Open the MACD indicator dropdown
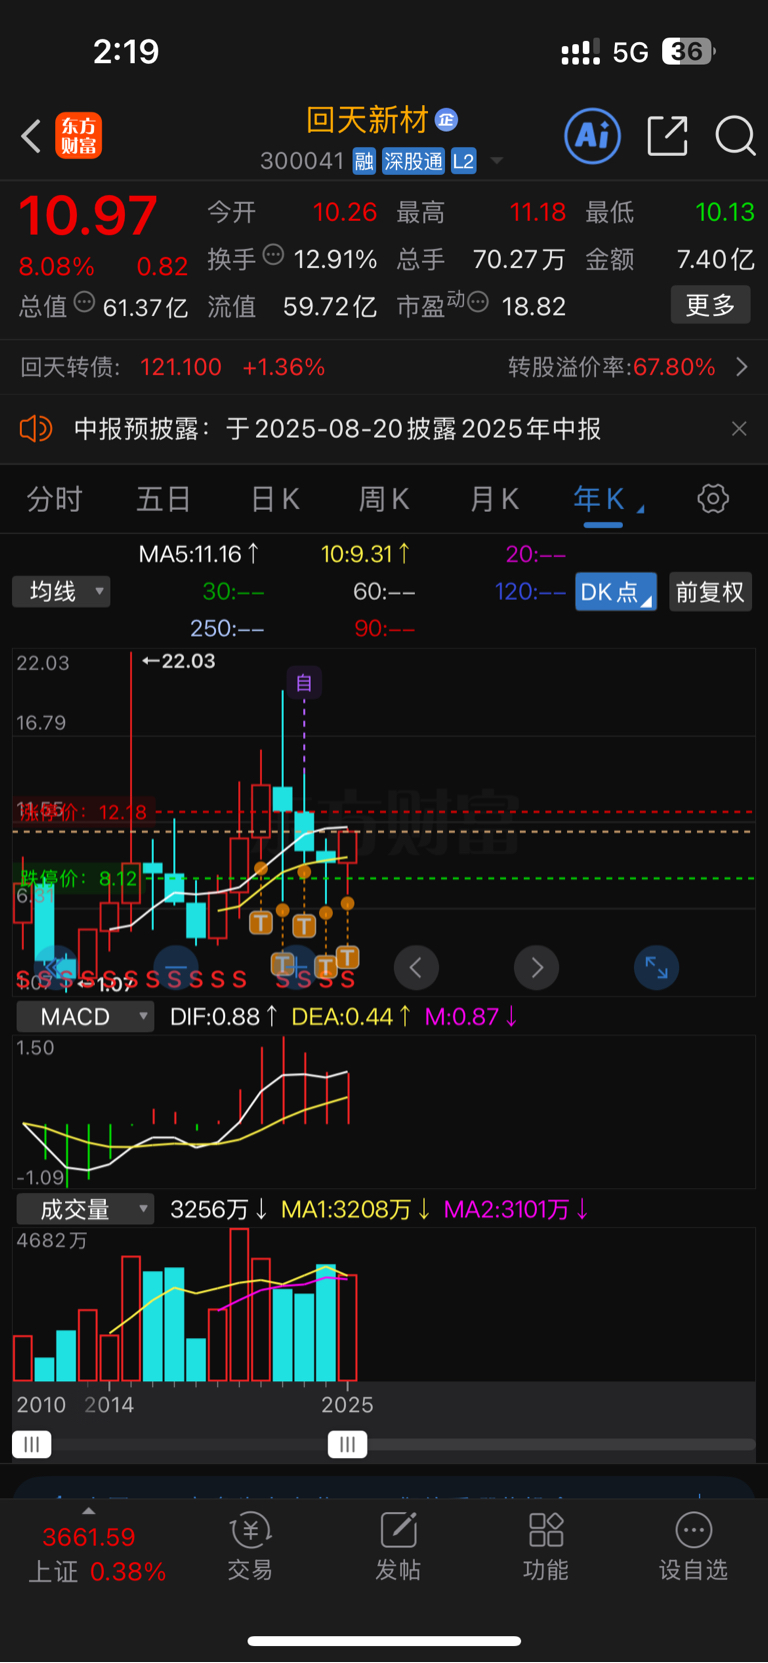 [x=85, y=1017]
